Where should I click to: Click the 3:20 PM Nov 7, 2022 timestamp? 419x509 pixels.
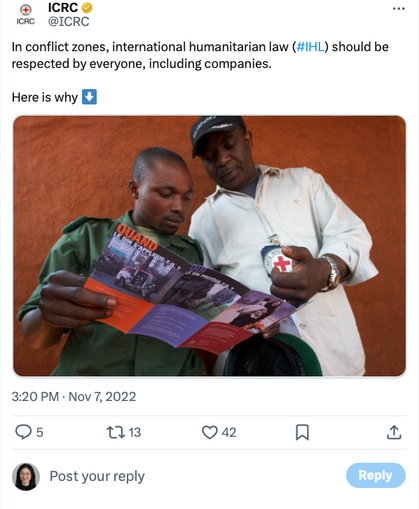click(74, 397)
